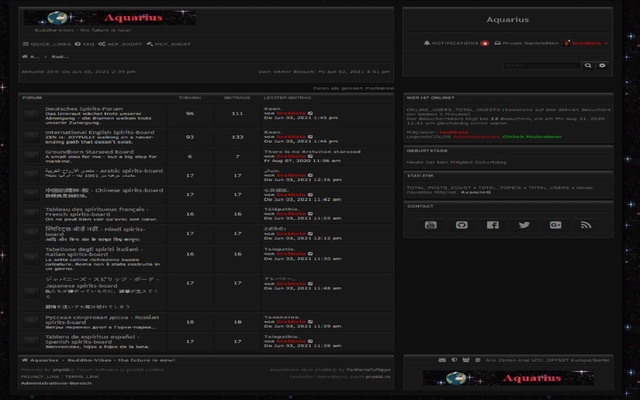Viewport: 640px width, 400px height.
Task: Open the RSS feed icon
Action: point(586,225)
